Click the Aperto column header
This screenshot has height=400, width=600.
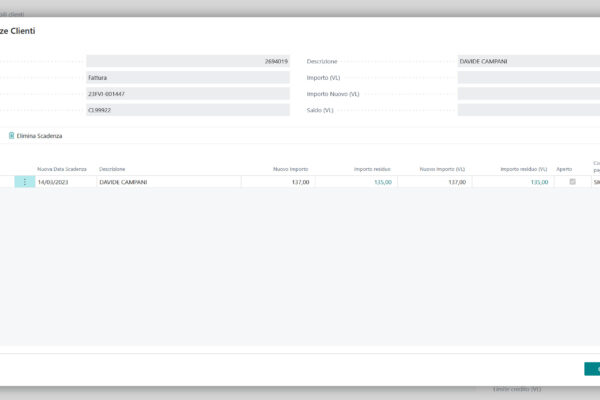click(x=564, y=169)
